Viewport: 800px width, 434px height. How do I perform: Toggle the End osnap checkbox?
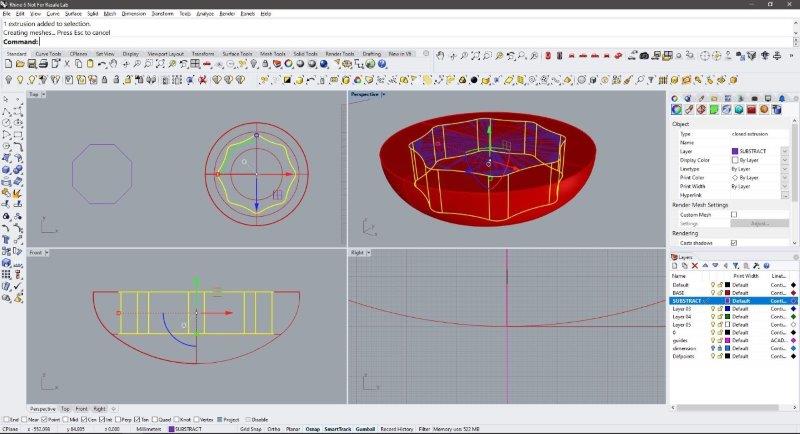6,420
